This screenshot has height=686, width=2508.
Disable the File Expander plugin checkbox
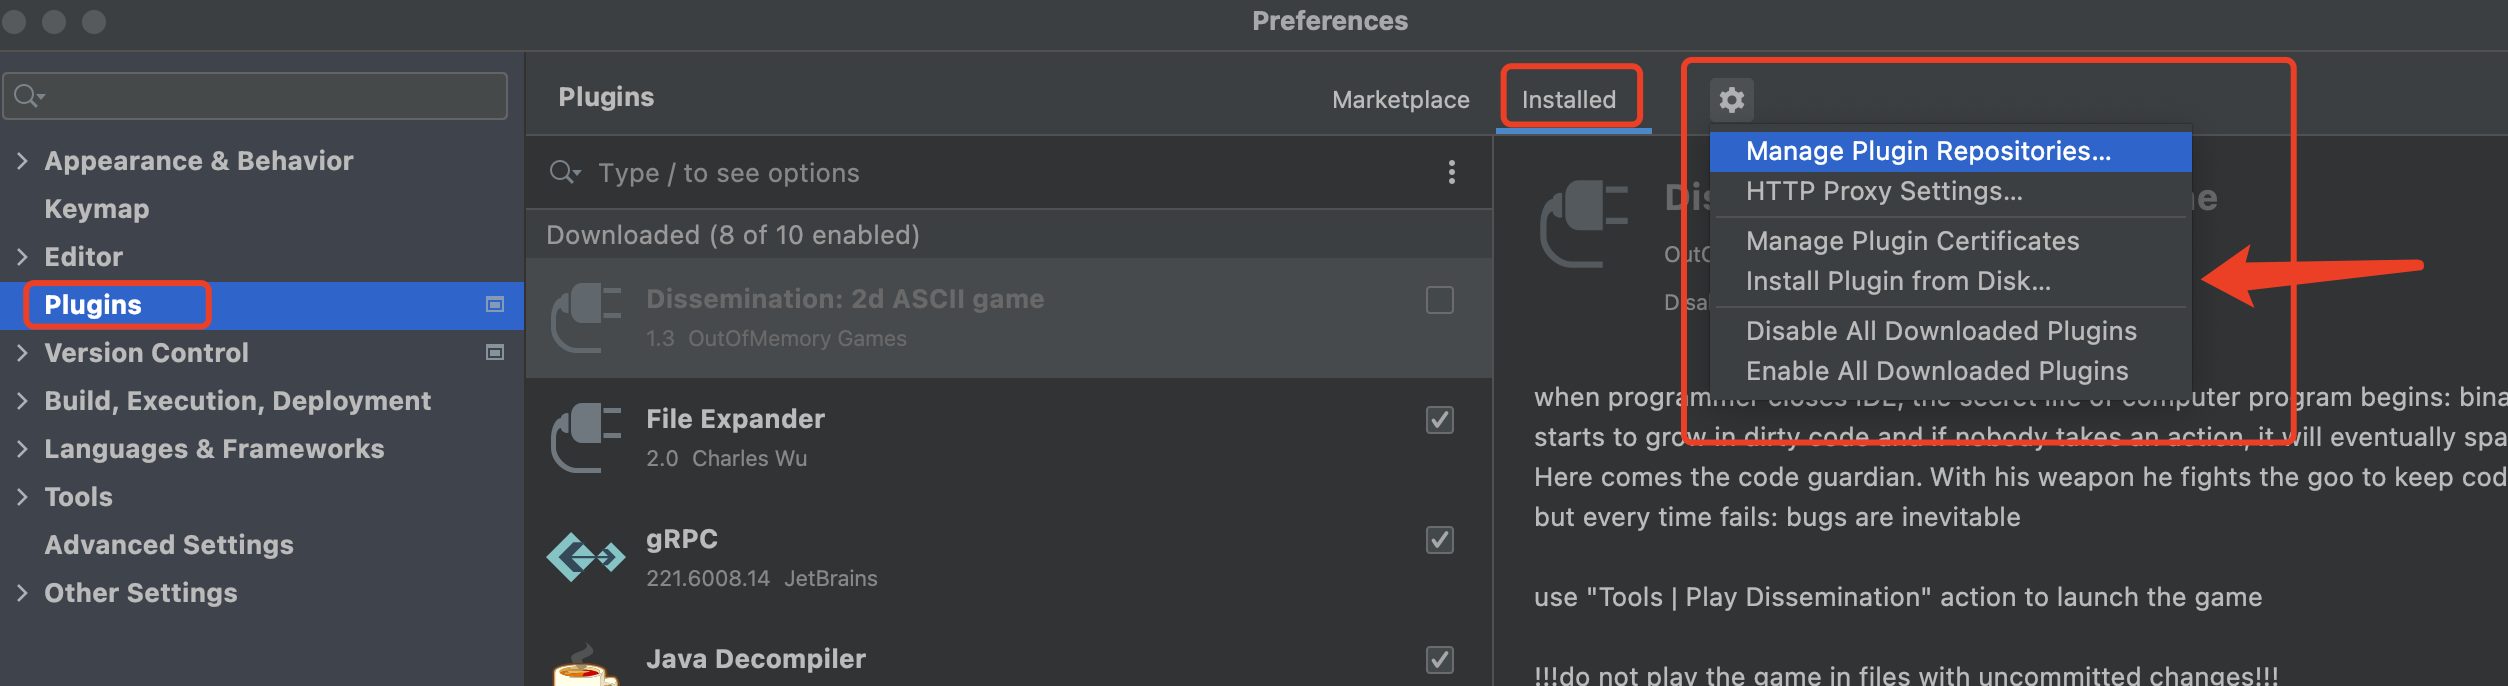pyautogui.click(x=1439, y=420)
